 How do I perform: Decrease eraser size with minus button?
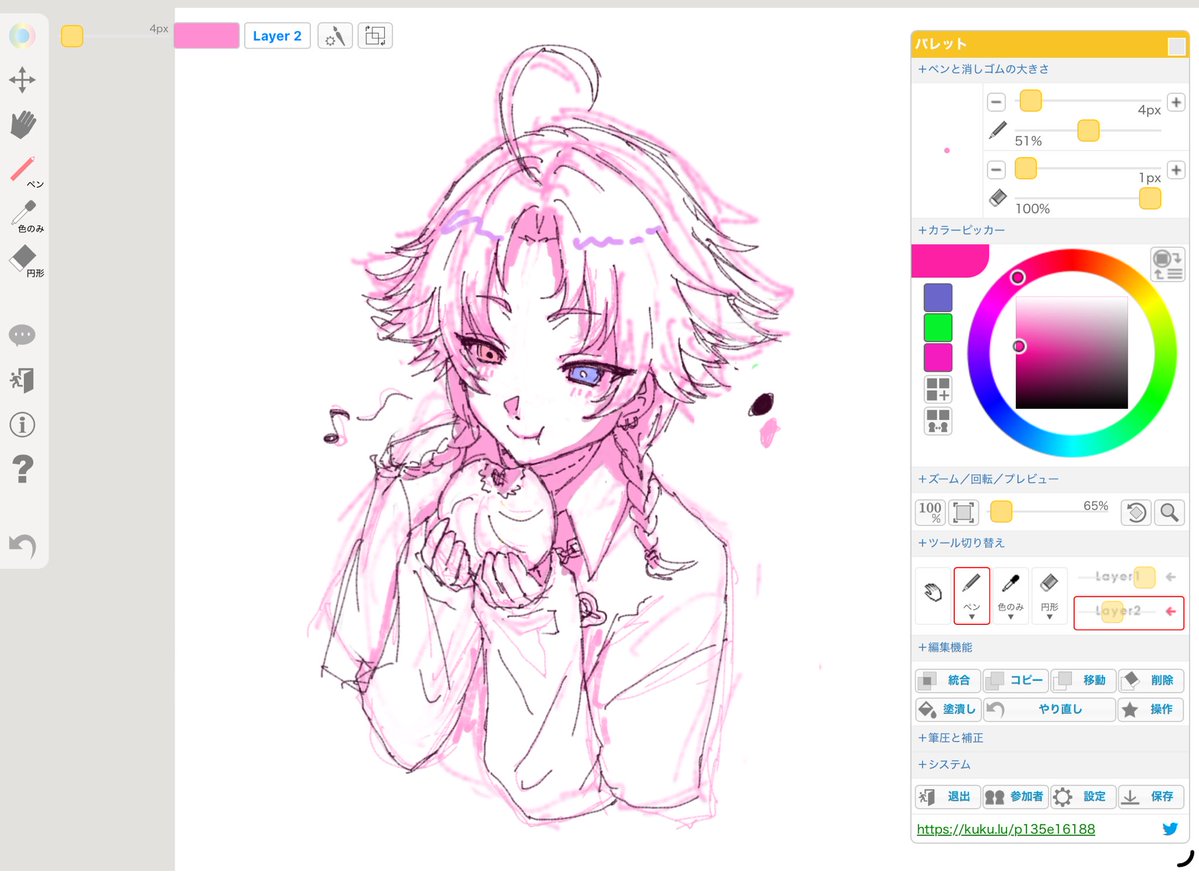click(996, 169)
